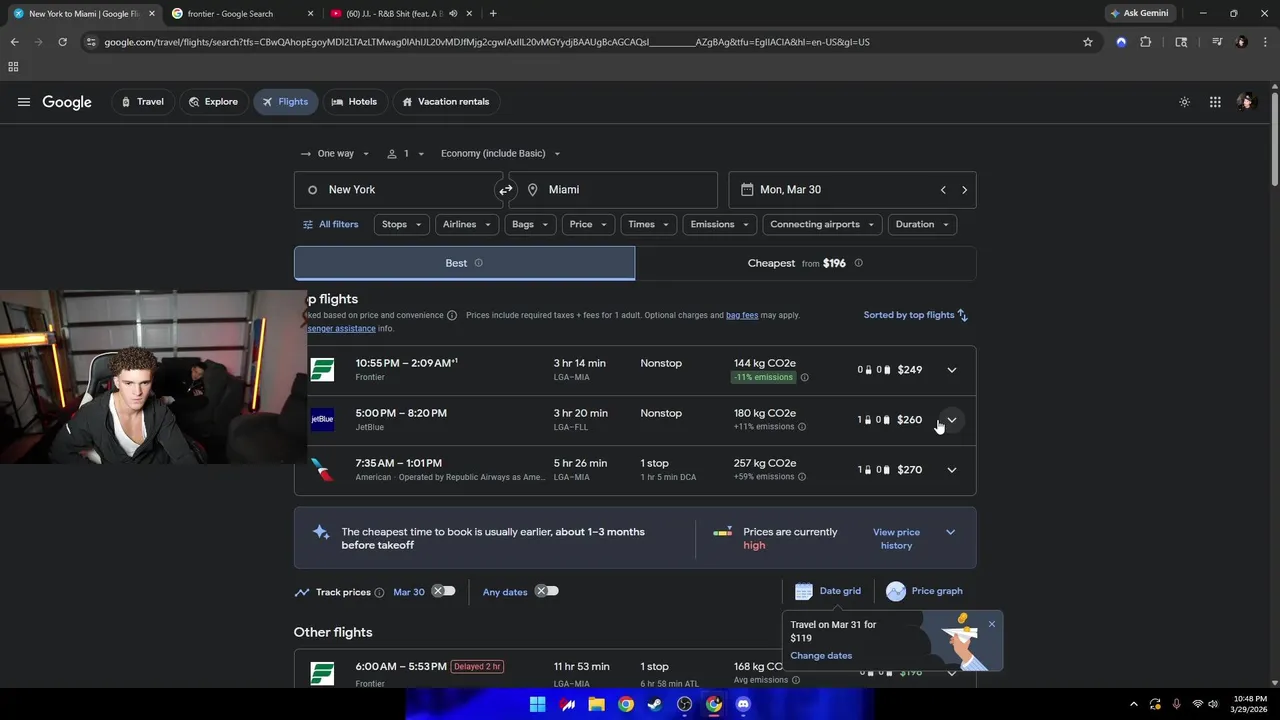Open media controls icon in toolbar
The height and width of the screenshot is (720, 1280).
coord(1217,42)
